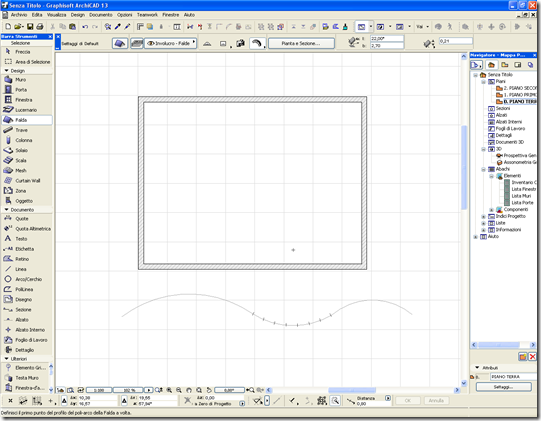Select the Muro wall tool

point(27,79)
